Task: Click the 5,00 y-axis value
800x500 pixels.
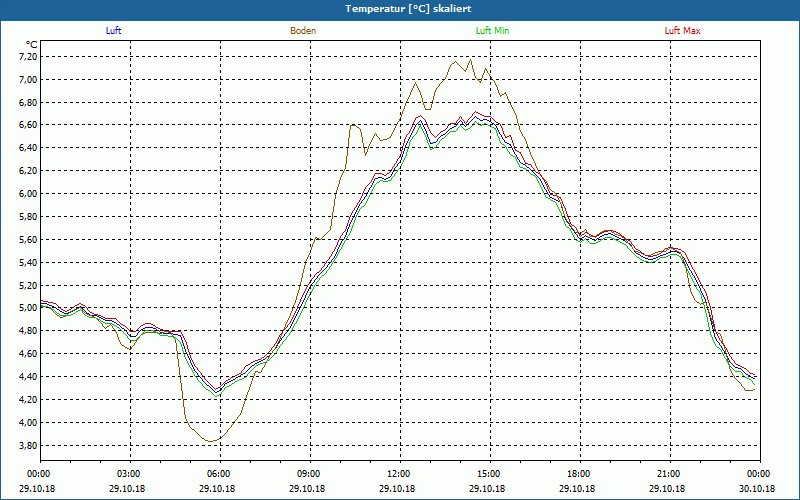Action: point(28,308)
